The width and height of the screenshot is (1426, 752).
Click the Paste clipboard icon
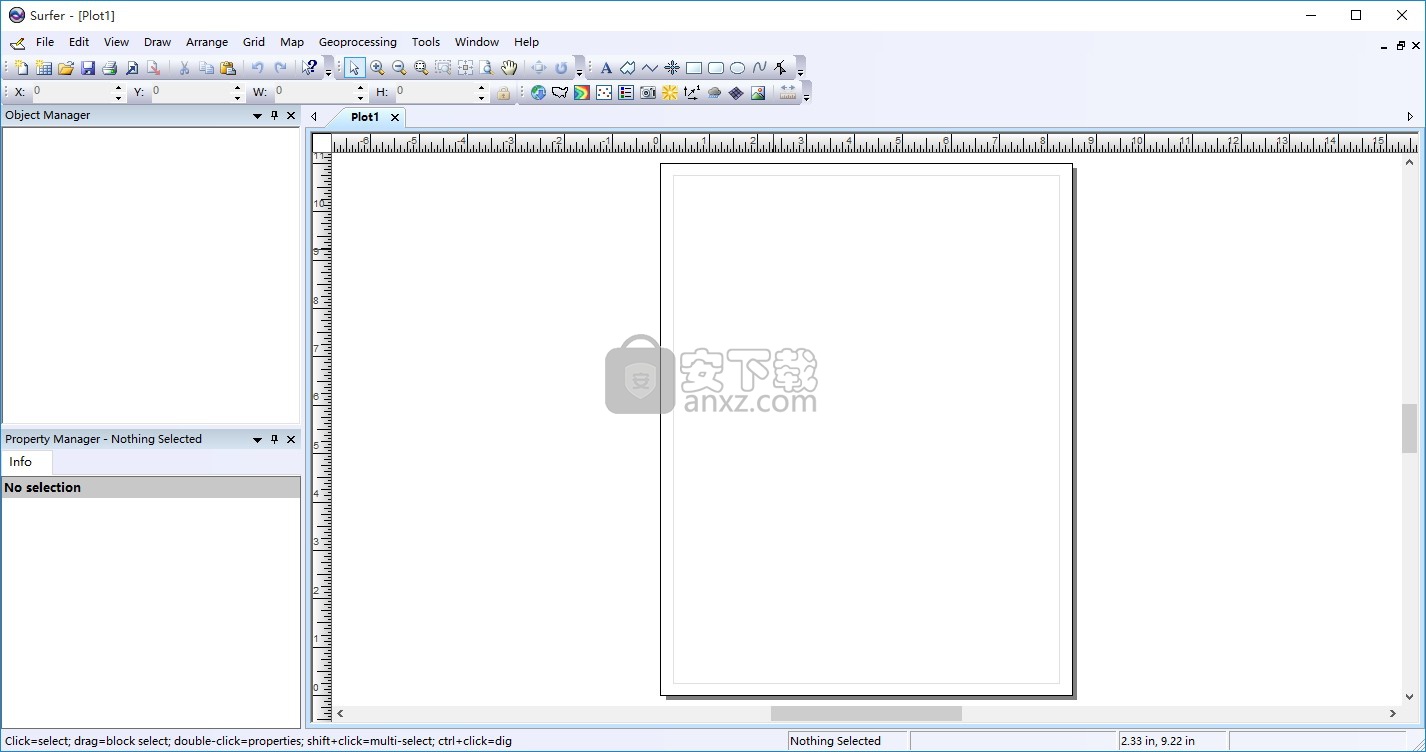[228, 68]
